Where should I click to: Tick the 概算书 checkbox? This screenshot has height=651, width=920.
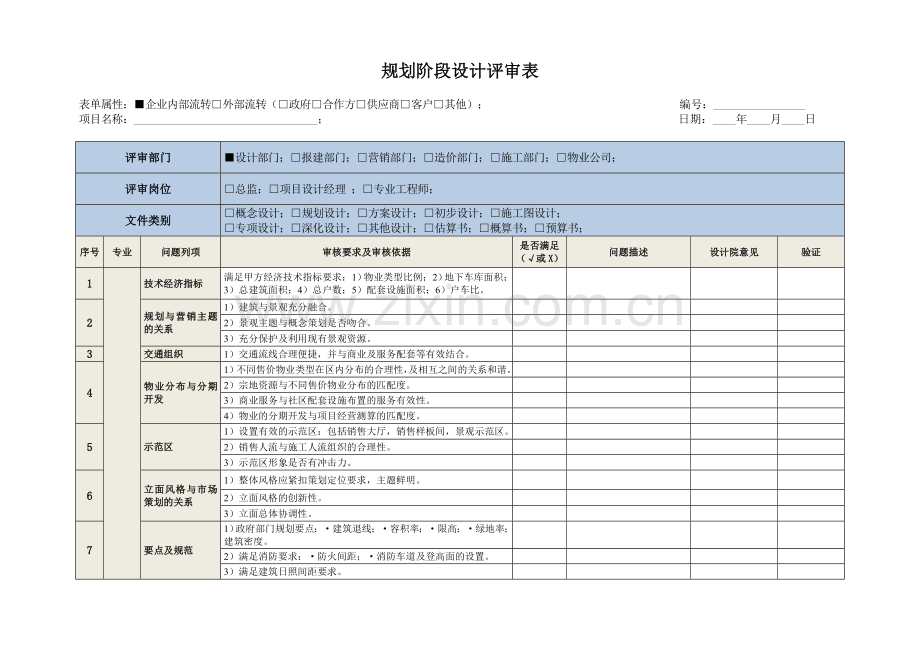pyautogui.click(x=484, y=228)
